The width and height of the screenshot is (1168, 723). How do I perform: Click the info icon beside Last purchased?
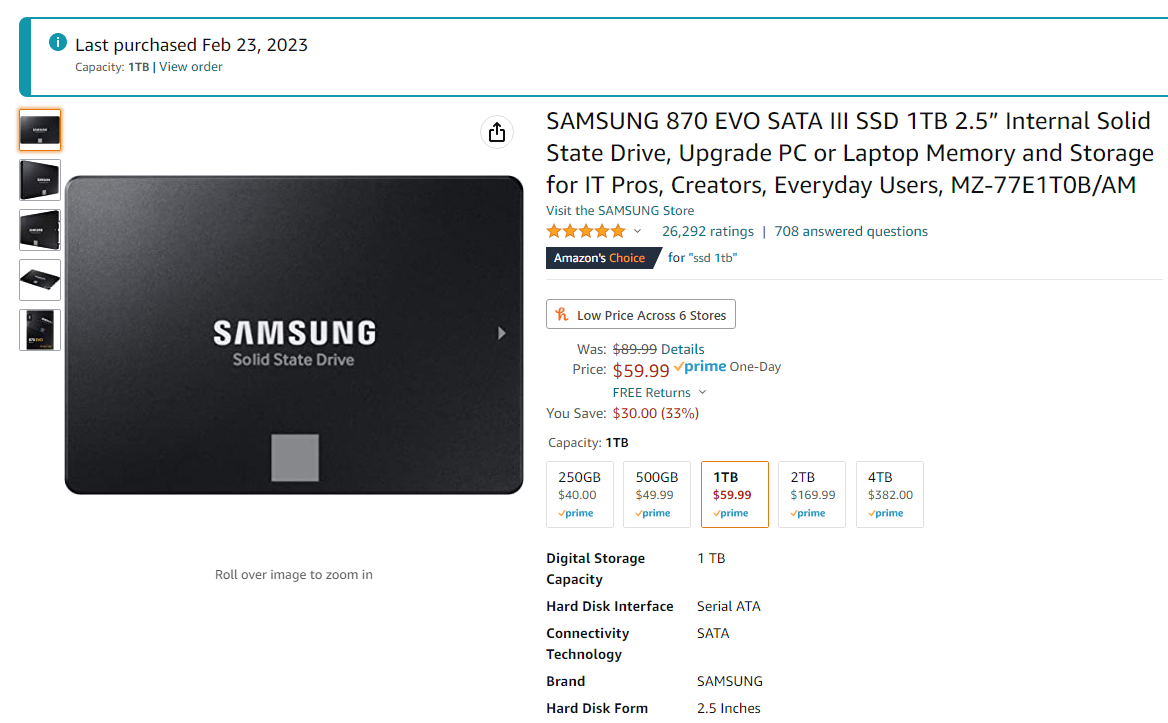(58, 43)
